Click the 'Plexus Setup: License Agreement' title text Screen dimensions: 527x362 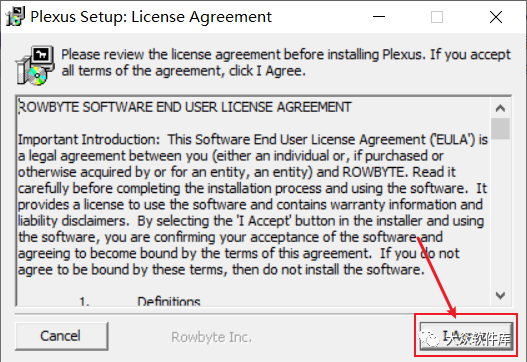151,17
